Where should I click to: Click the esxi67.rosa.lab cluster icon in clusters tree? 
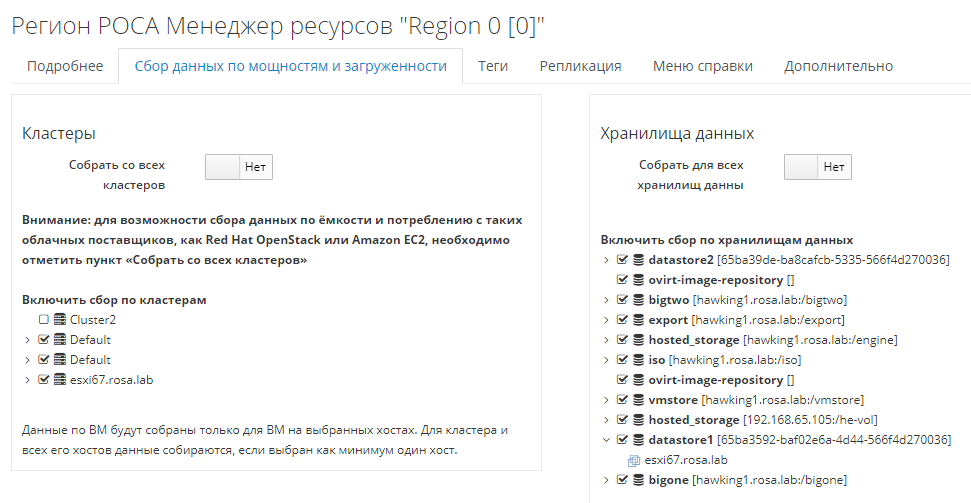coord(59,380)
